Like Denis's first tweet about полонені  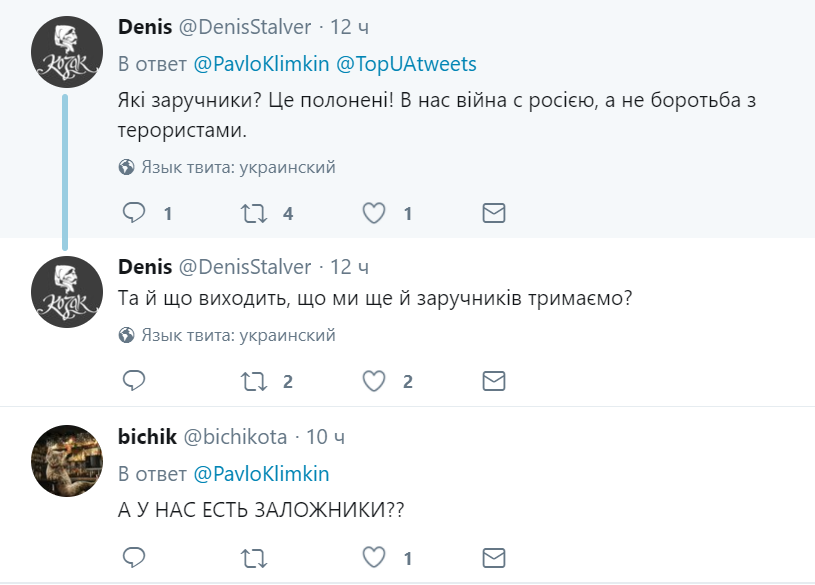pos(374,213)
